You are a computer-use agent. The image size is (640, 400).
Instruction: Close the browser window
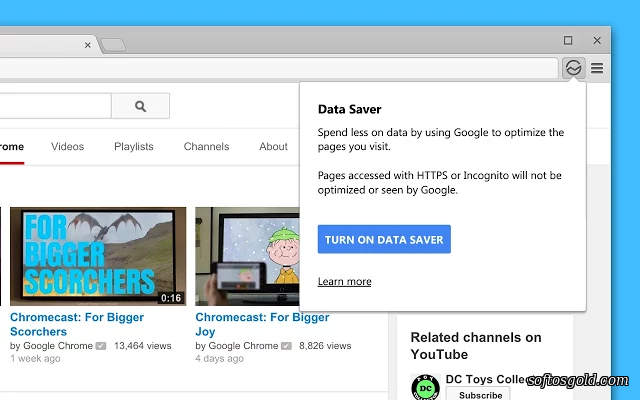[x=597, y=40]
